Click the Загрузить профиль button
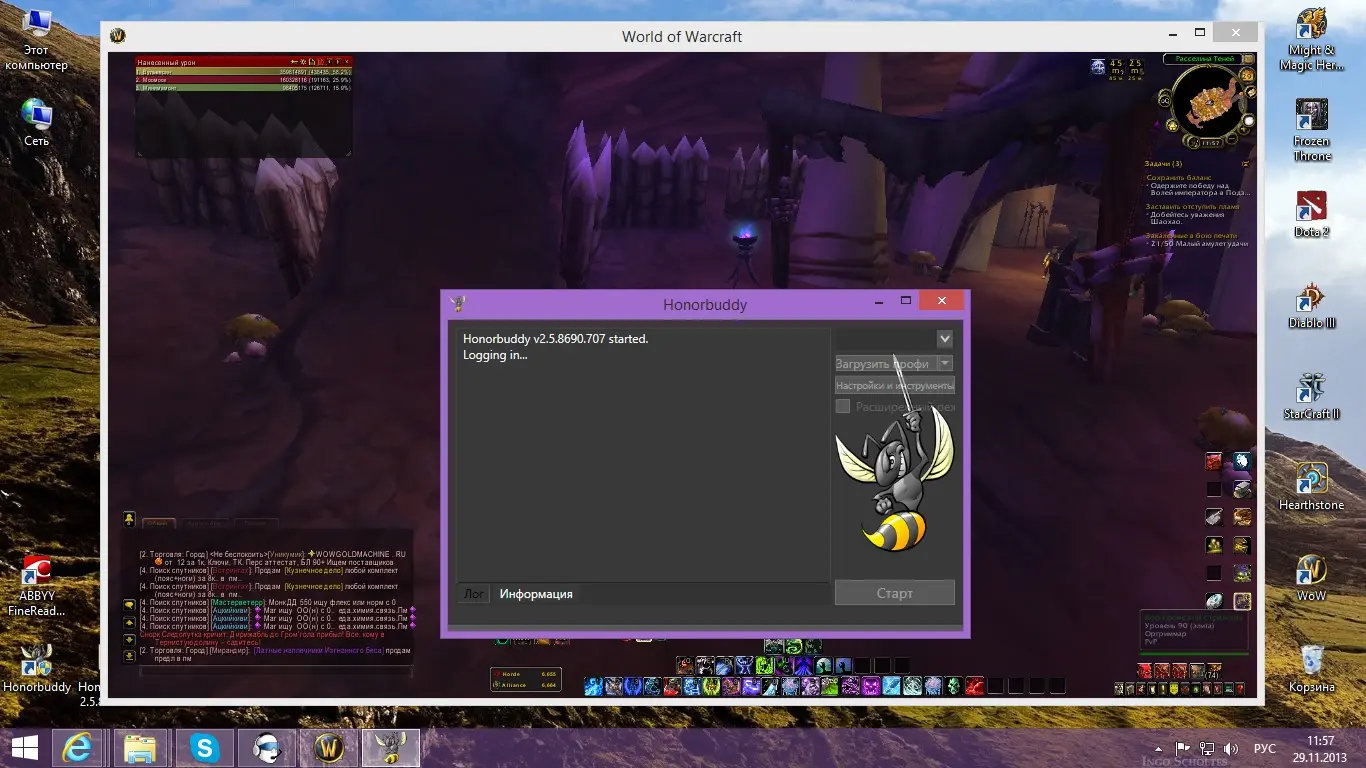The width and height of the screenshot is (1366, 768). (x=886, y=364)
